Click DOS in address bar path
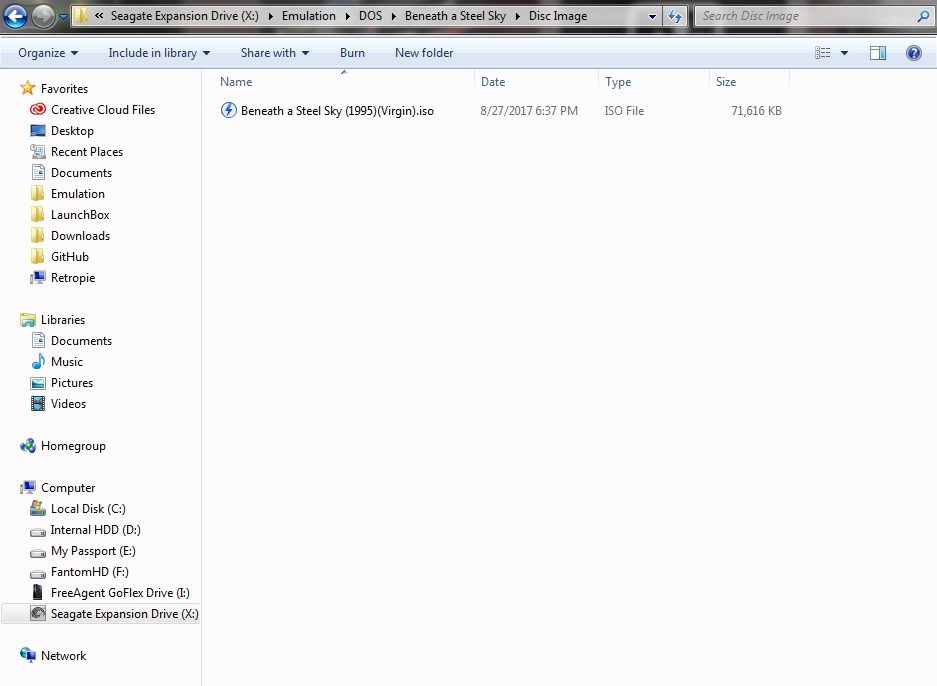Viewport: 937px width, 686px height. [370, 16]
